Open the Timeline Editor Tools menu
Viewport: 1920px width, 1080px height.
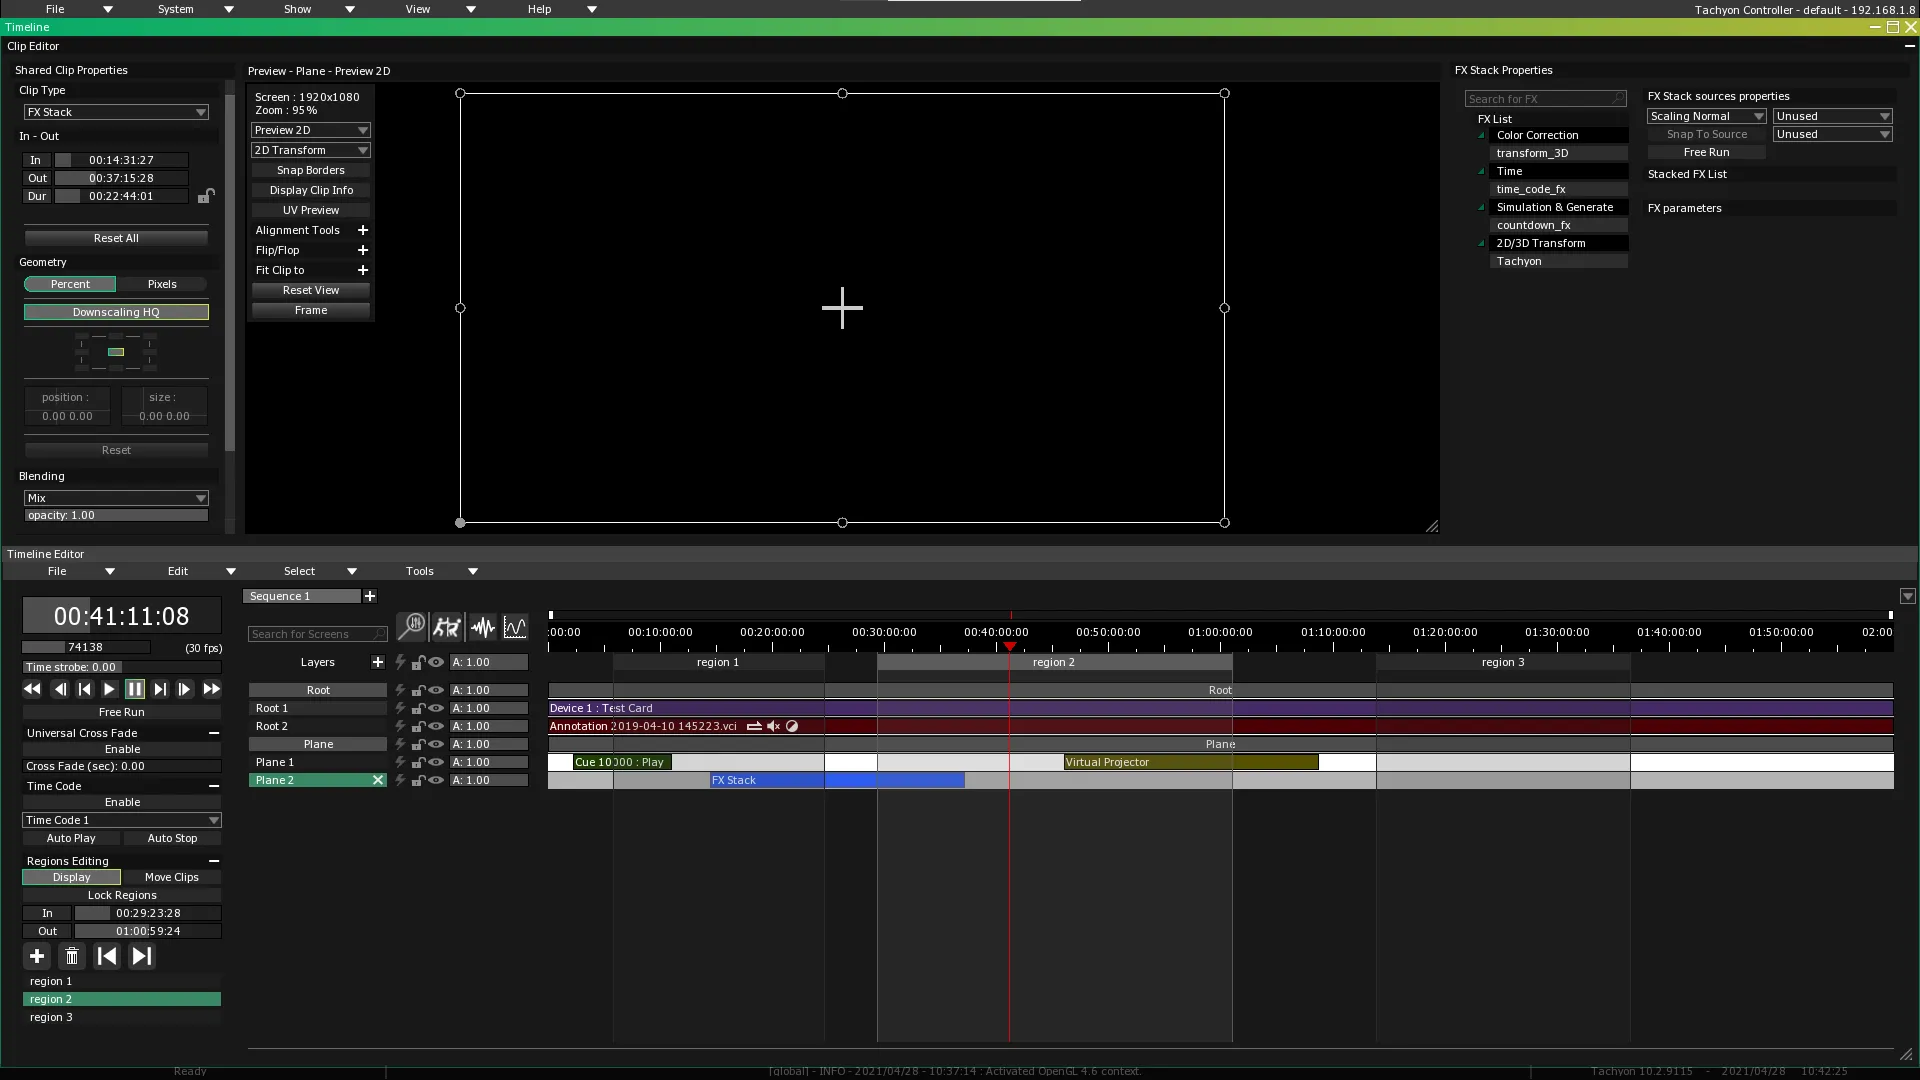point(441,571)
